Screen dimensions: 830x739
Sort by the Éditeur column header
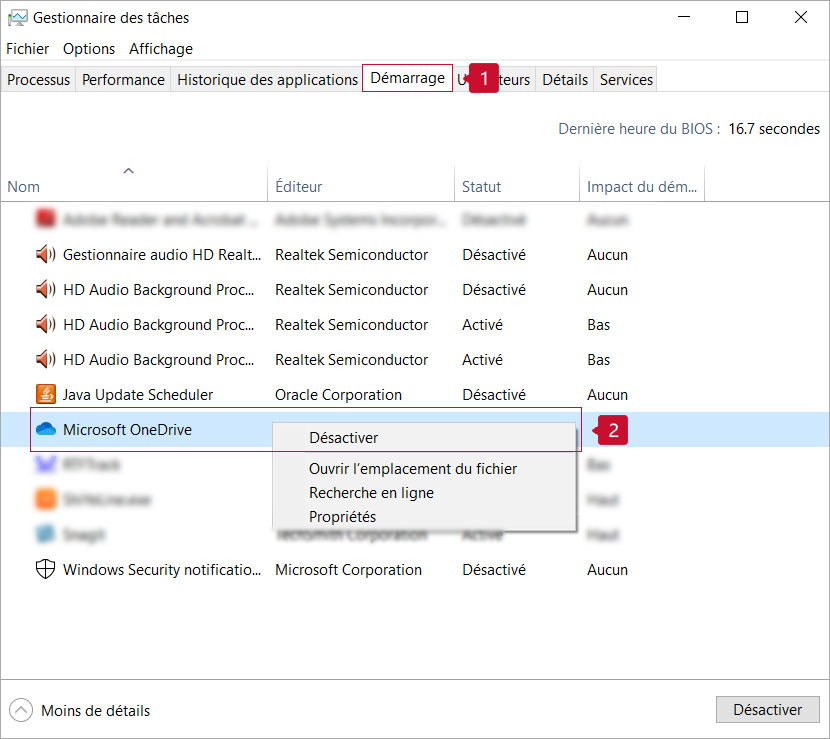(299, 187)
